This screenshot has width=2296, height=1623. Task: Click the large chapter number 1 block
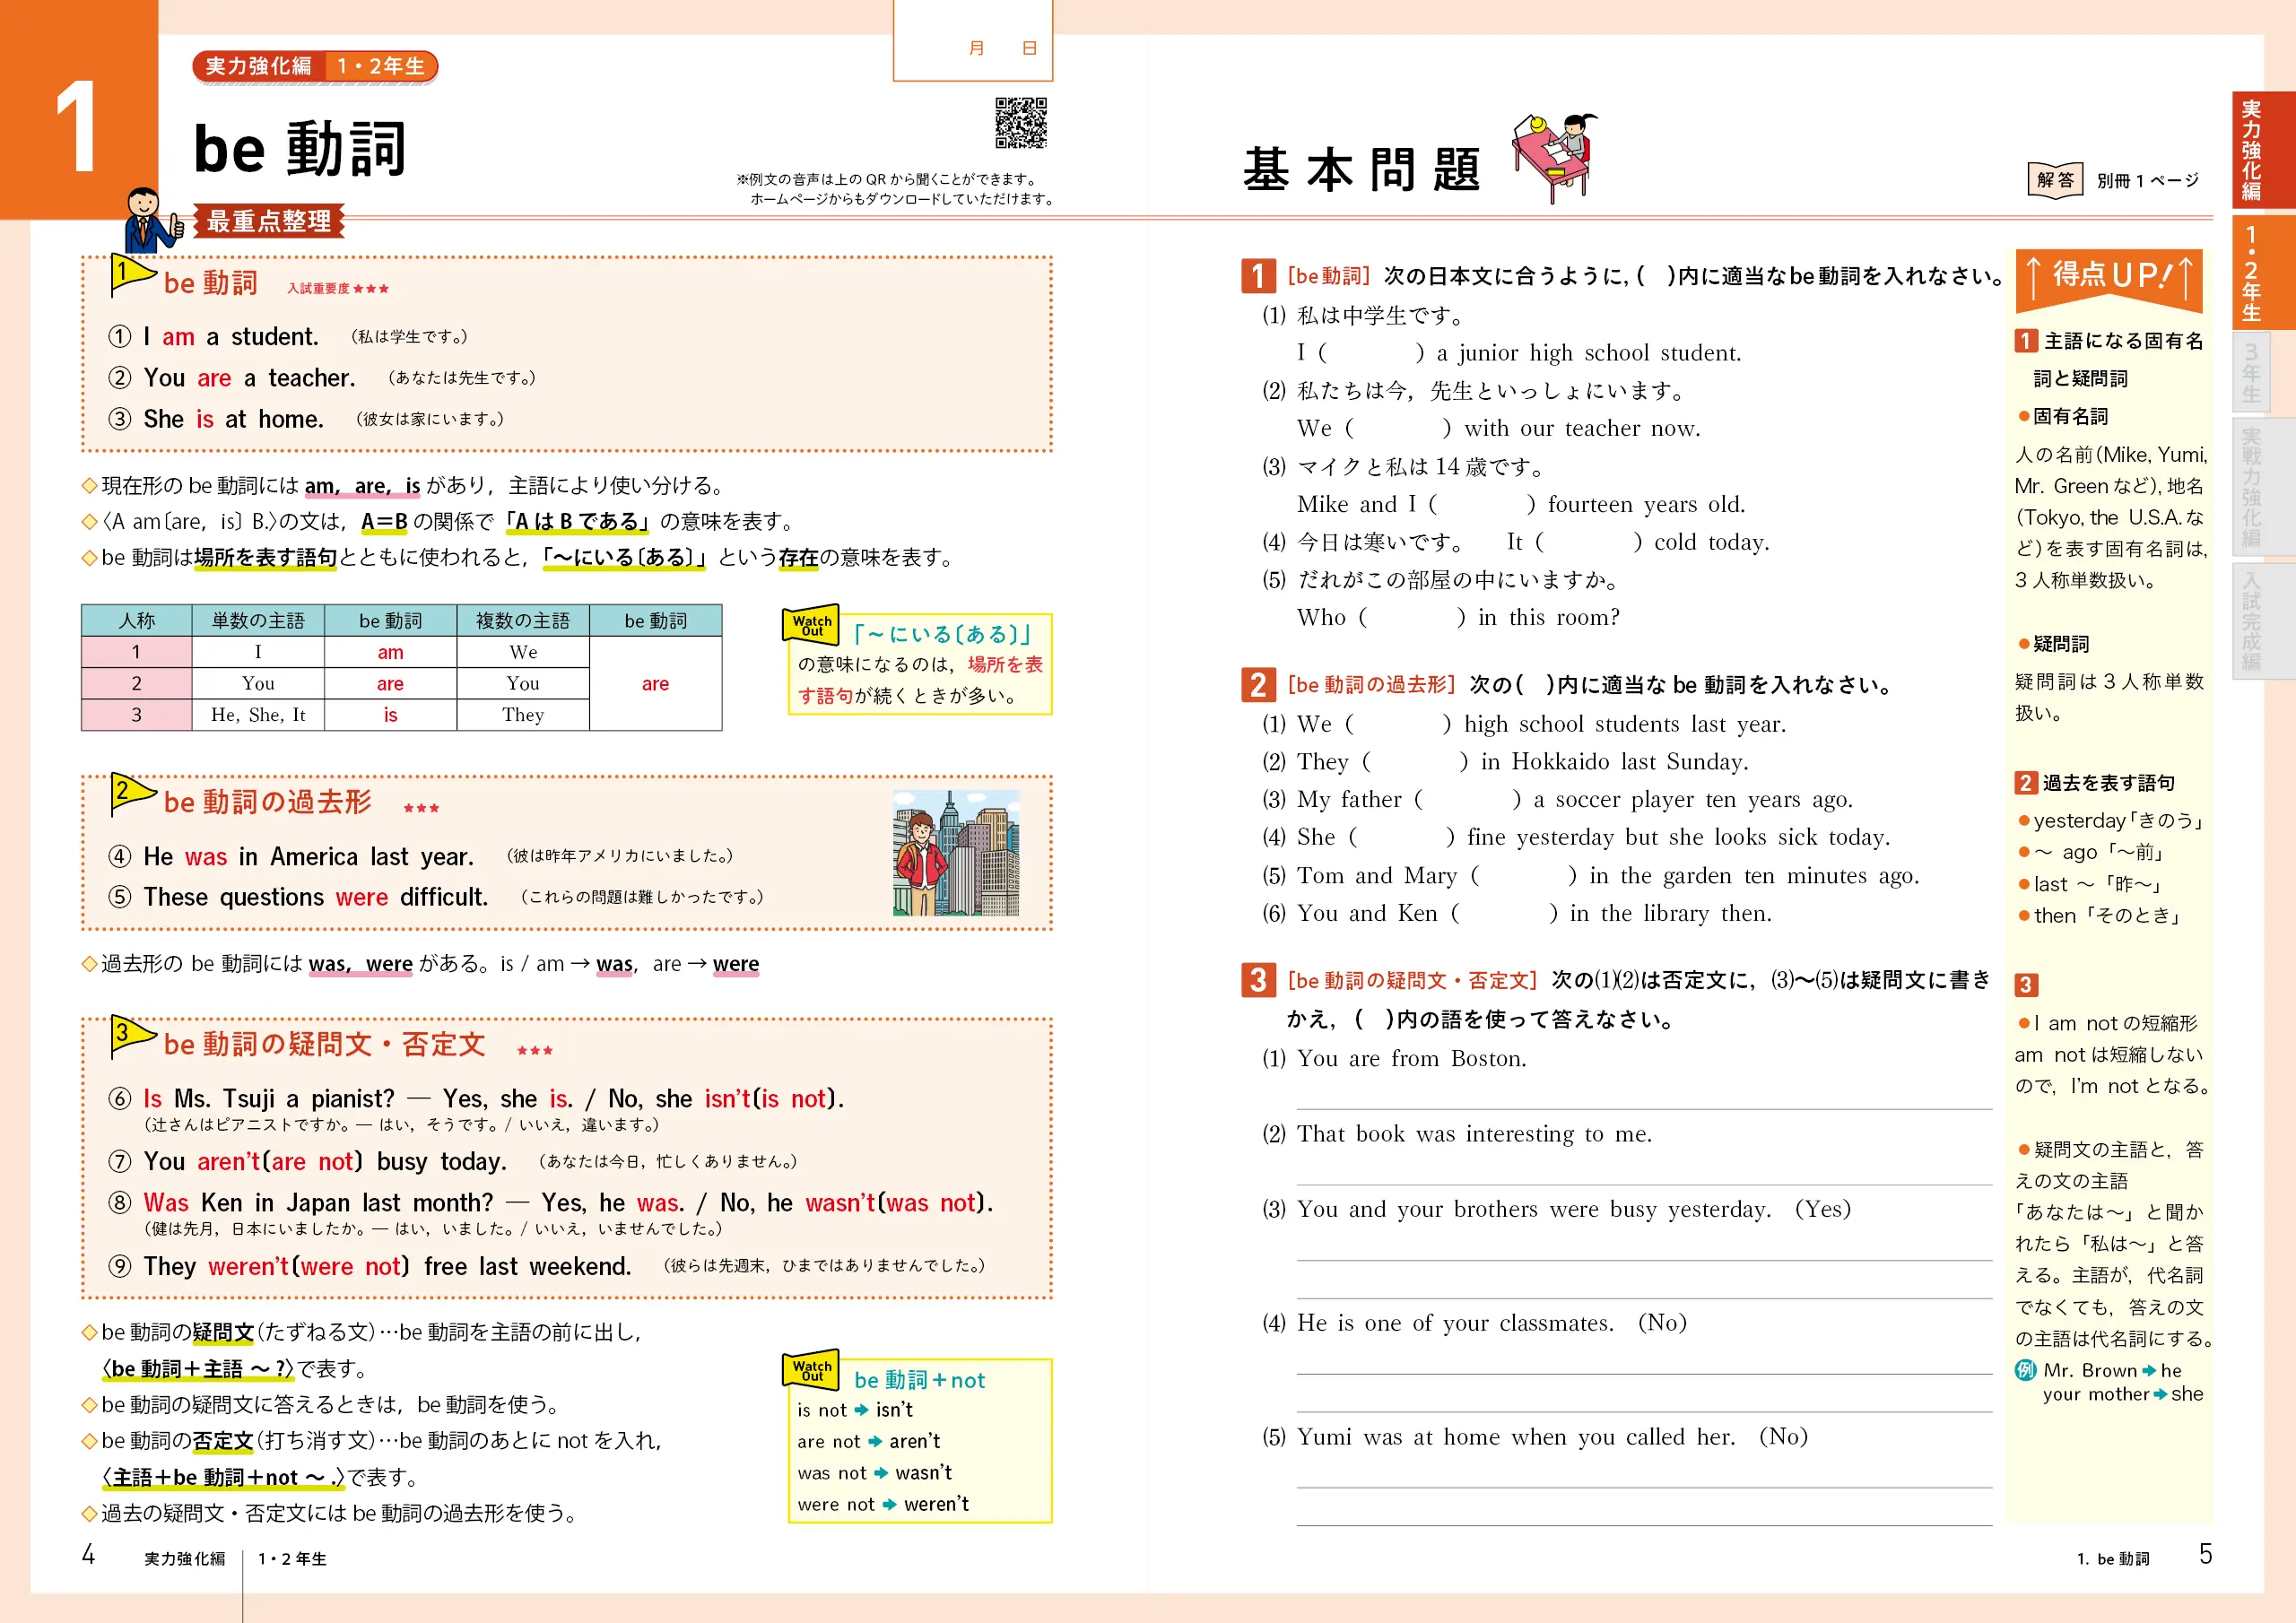click(x=79, y=110)
